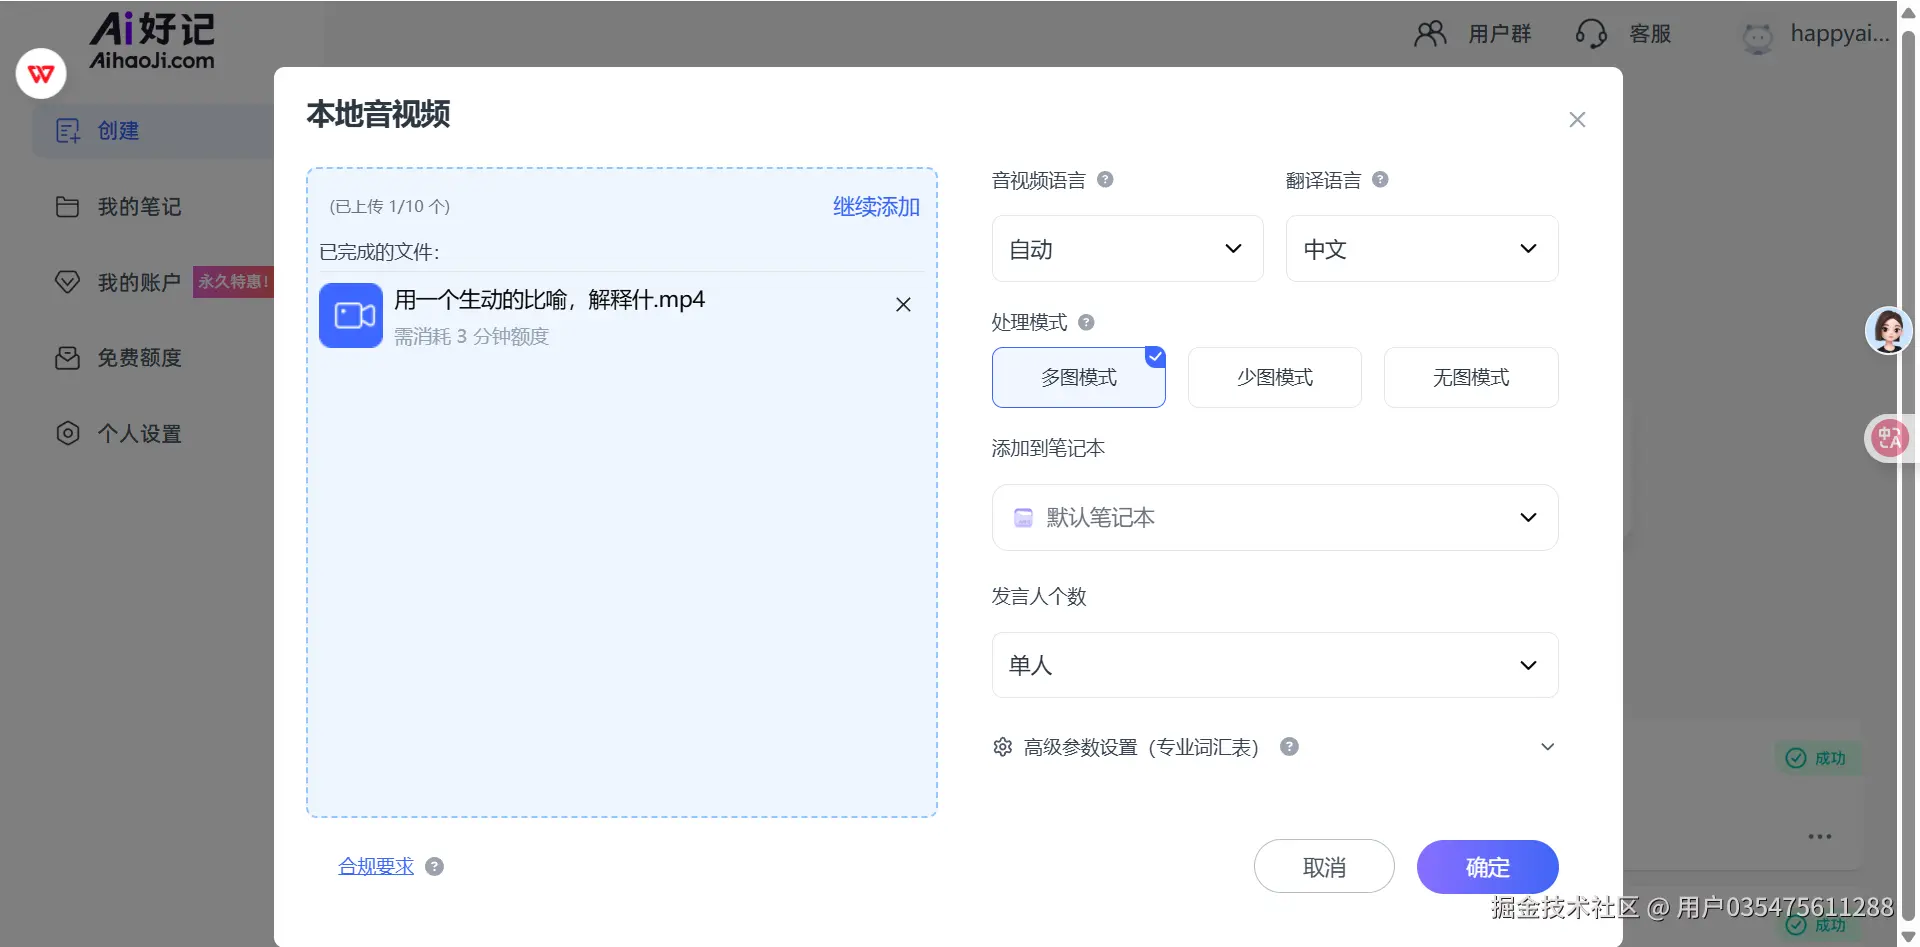1920x947 pixels.
Task: Click the gear icon for advanced parameters
Action: coord(1003,747)
